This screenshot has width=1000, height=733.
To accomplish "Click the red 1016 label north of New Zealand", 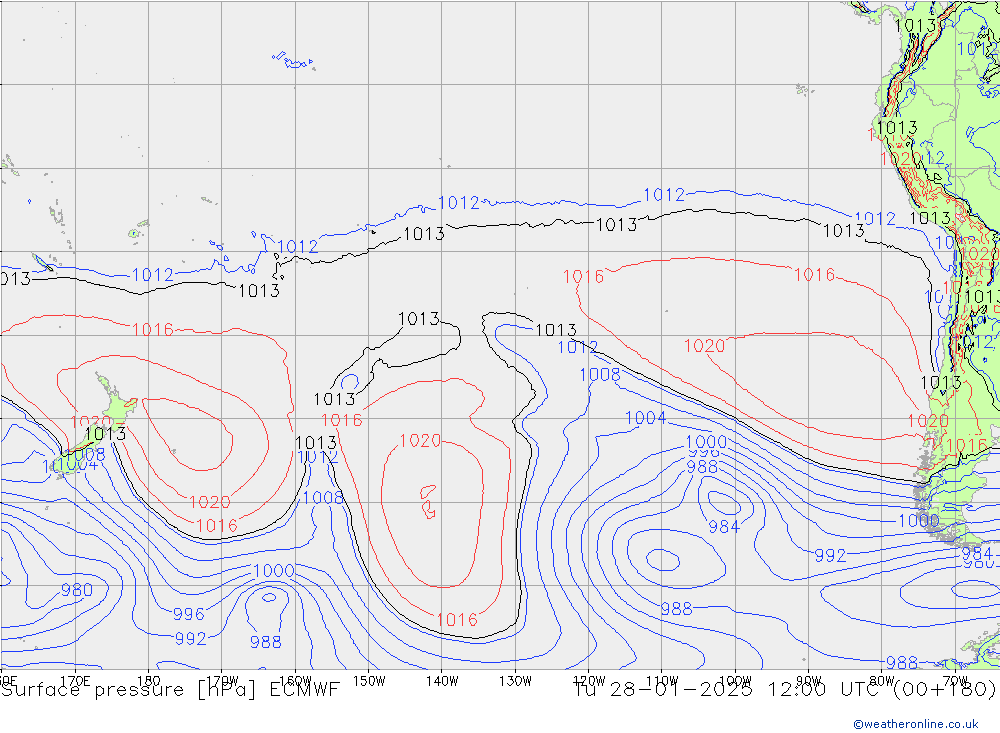I will coord(152,329).
